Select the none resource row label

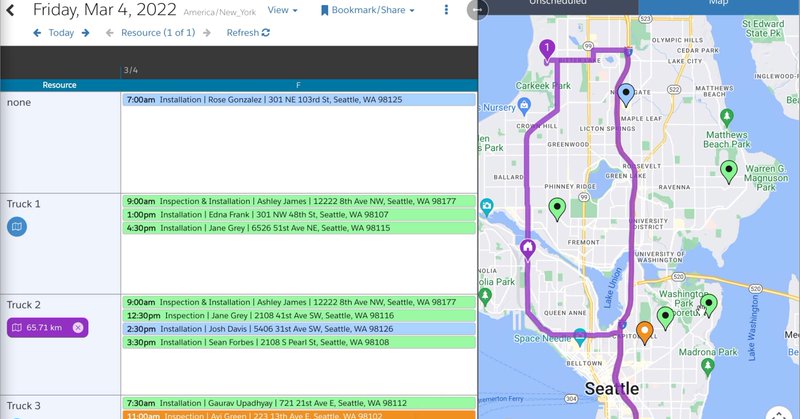tap(19, 102)
